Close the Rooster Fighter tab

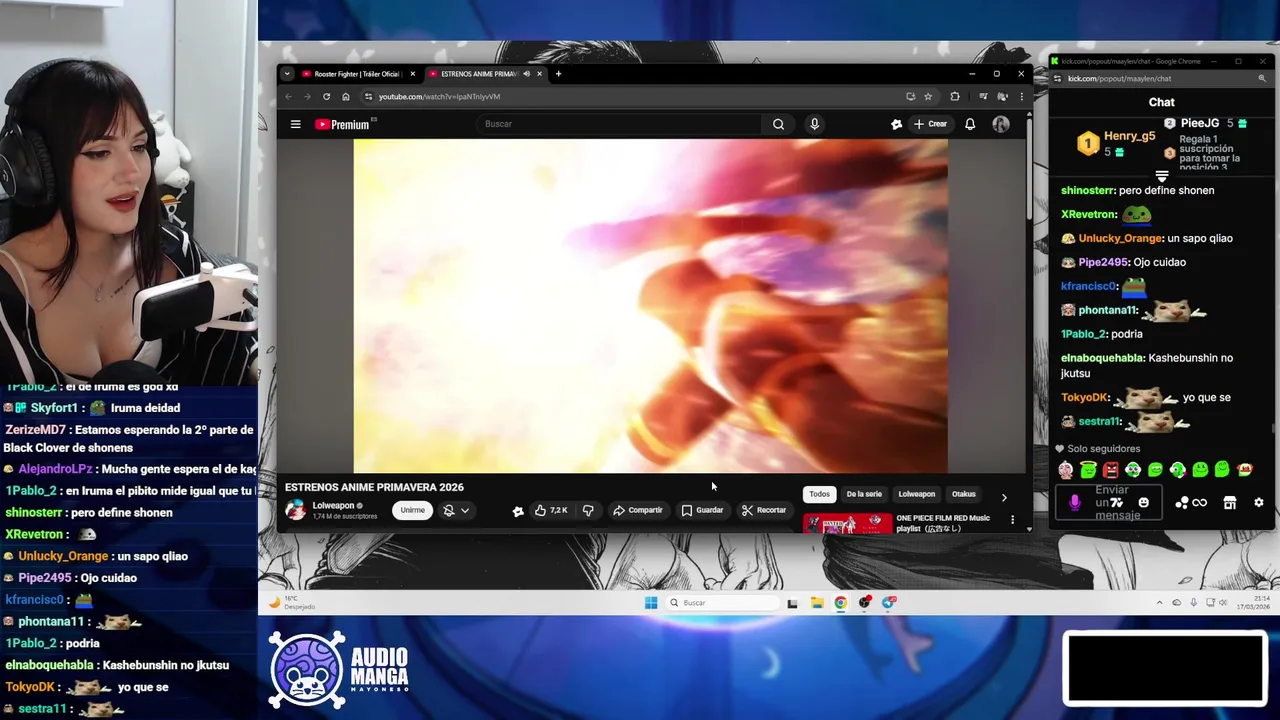(412, 74)
